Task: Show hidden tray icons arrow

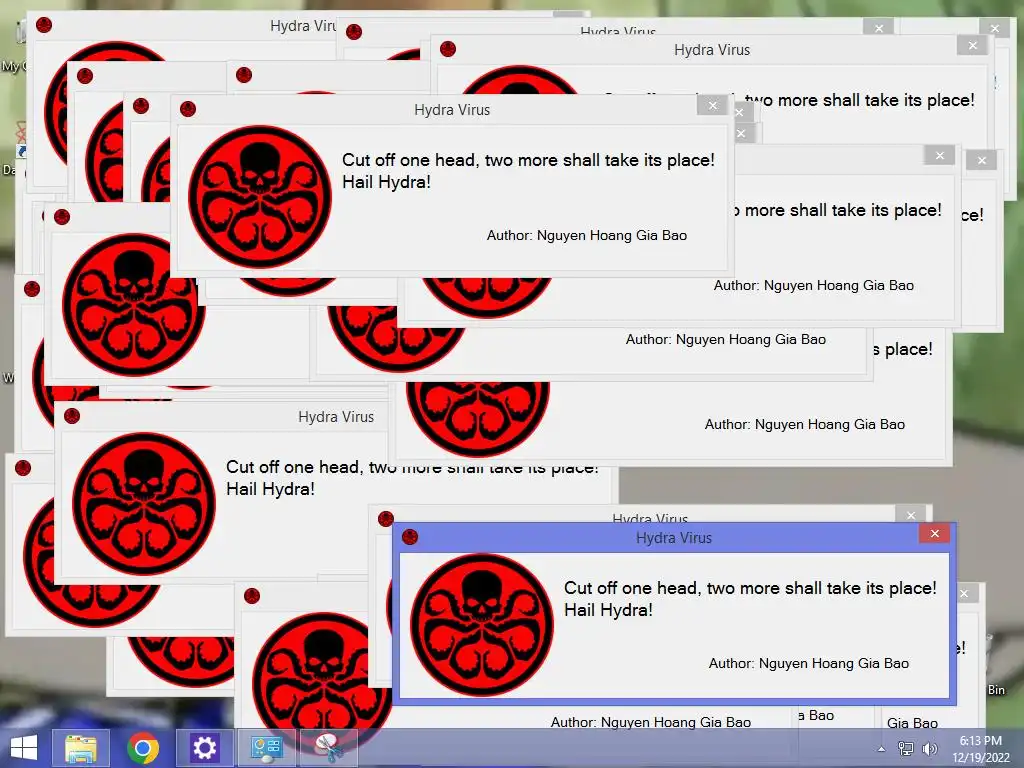Action: coord(882,749)
